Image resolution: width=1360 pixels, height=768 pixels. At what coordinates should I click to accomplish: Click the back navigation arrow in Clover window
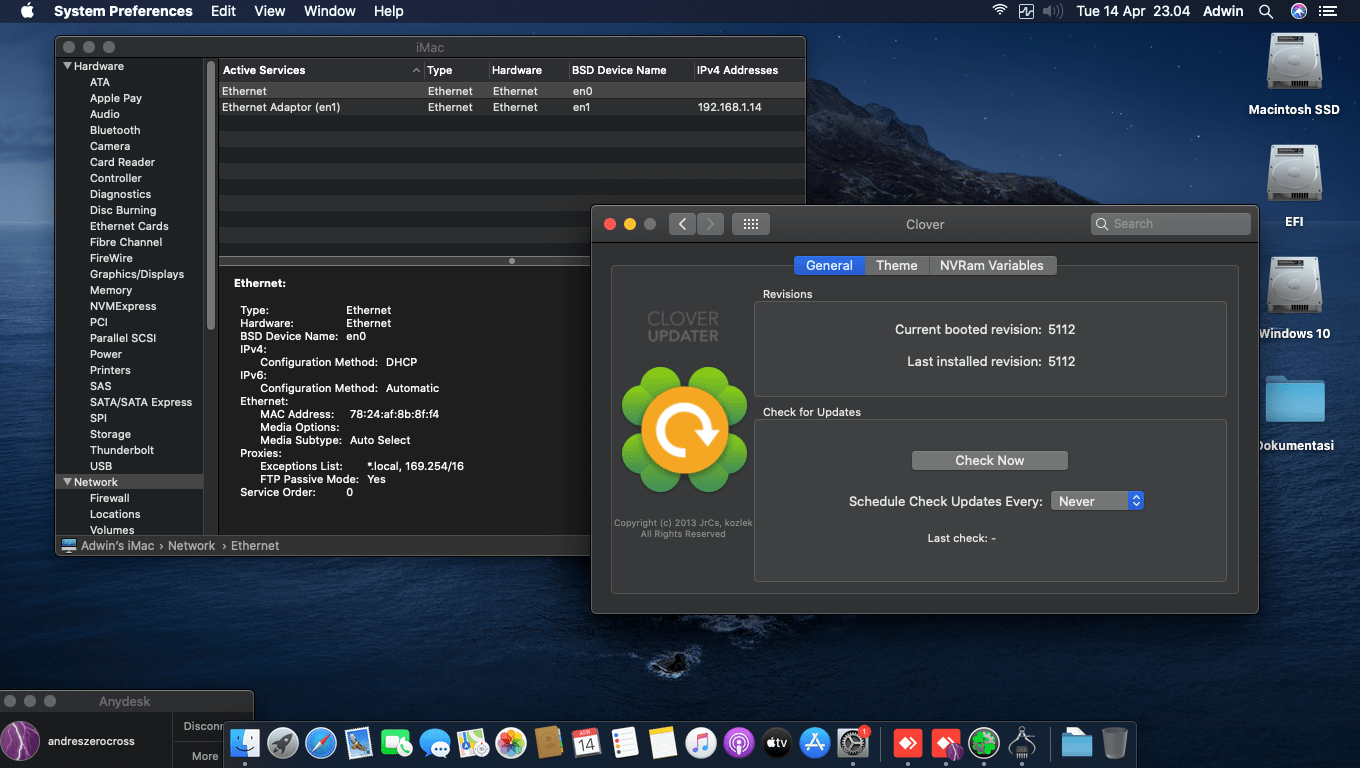point(682,224)
